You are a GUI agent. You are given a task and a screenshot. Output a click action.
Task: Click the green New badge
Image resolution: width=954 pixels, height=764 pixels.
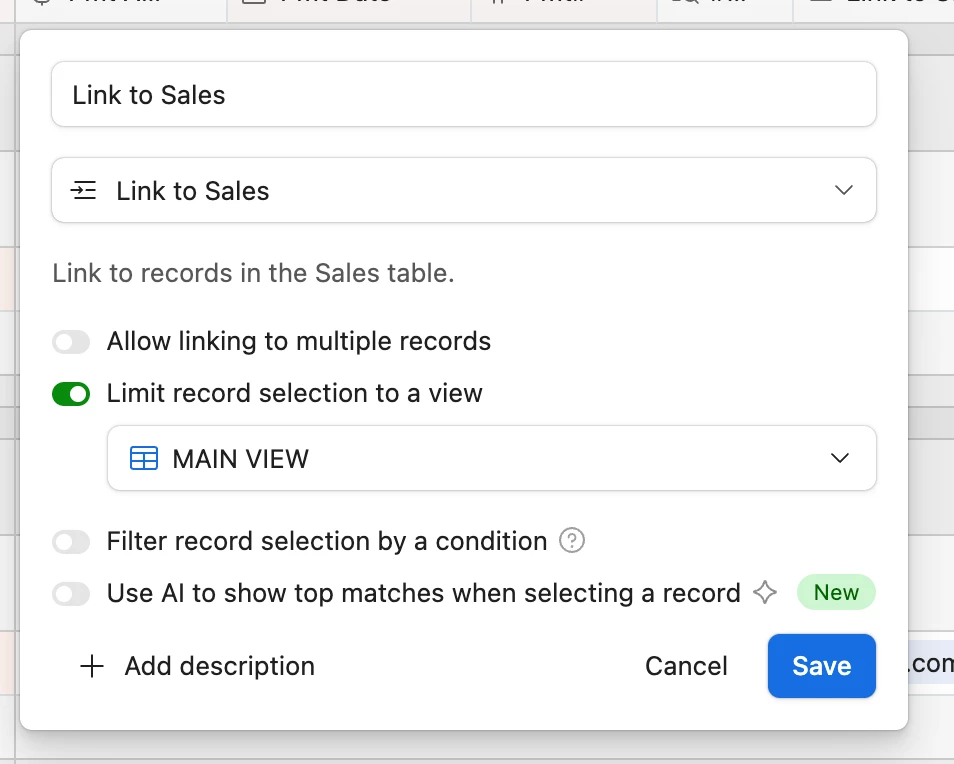coord(836,592)
